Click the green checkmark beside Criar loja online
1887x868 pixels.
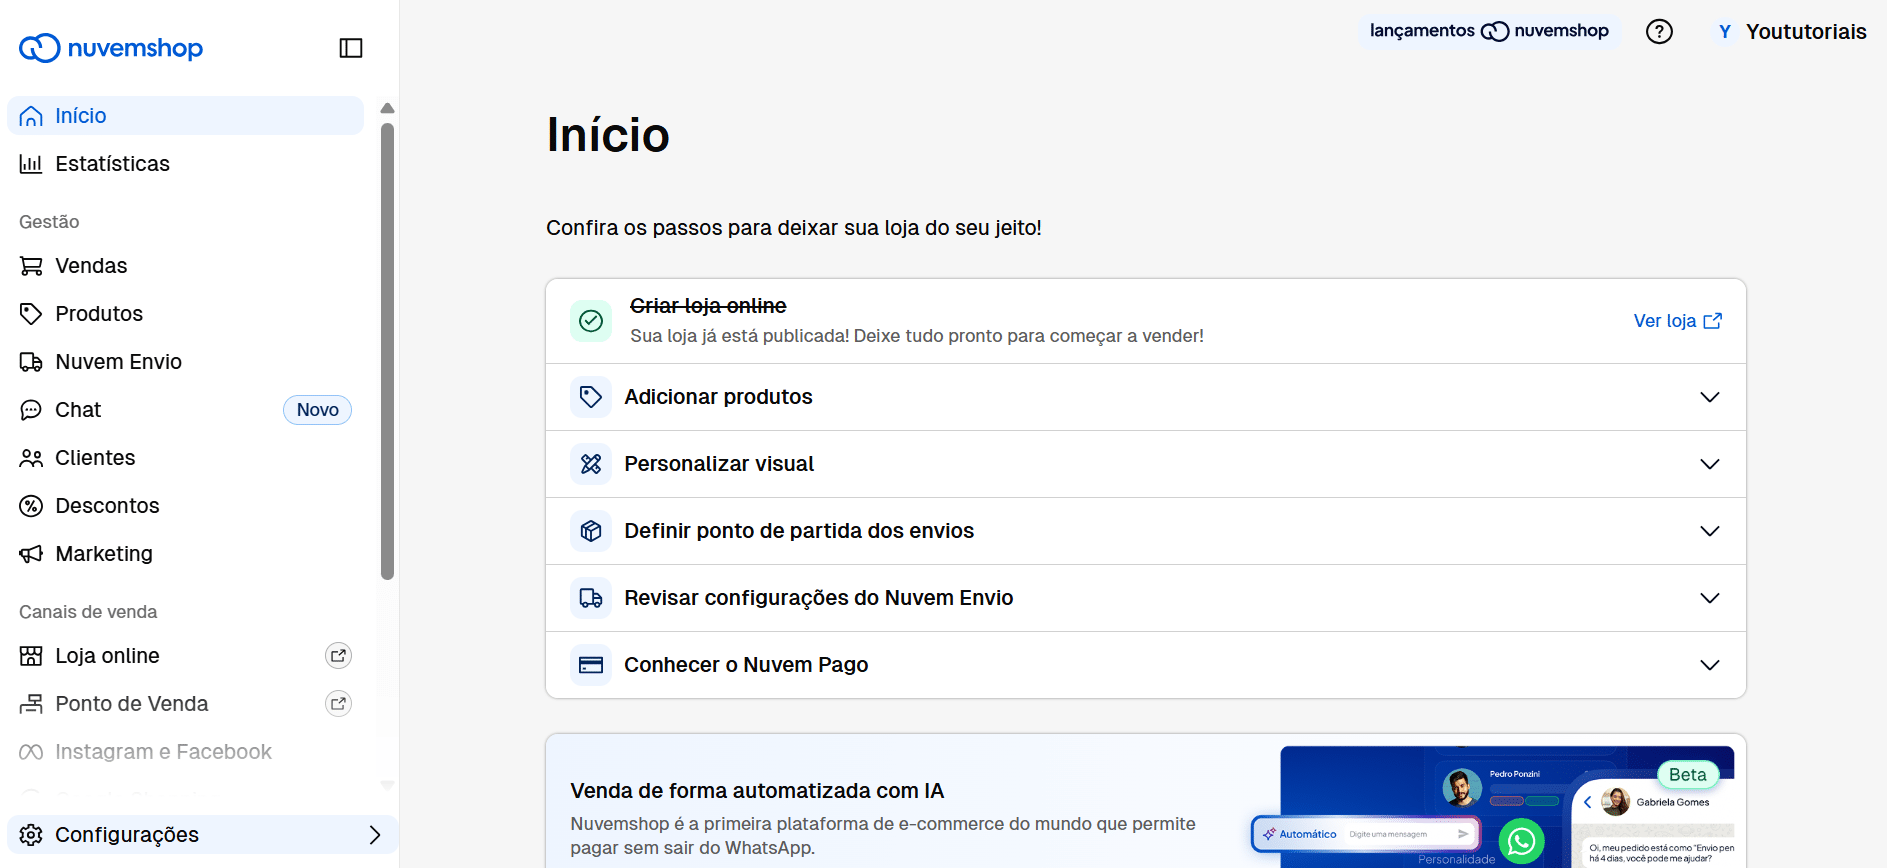pyautogui.click(x=591, y=321)
